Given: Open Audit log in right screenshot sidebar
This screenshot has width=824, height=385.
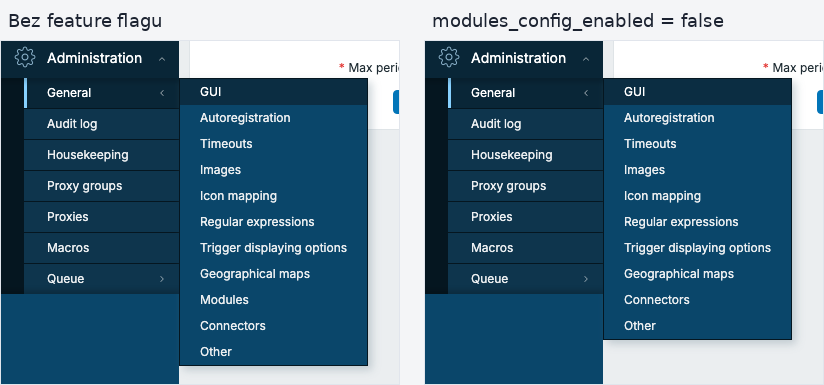Looking at the screenshot, I should click(x=526, y=124).
